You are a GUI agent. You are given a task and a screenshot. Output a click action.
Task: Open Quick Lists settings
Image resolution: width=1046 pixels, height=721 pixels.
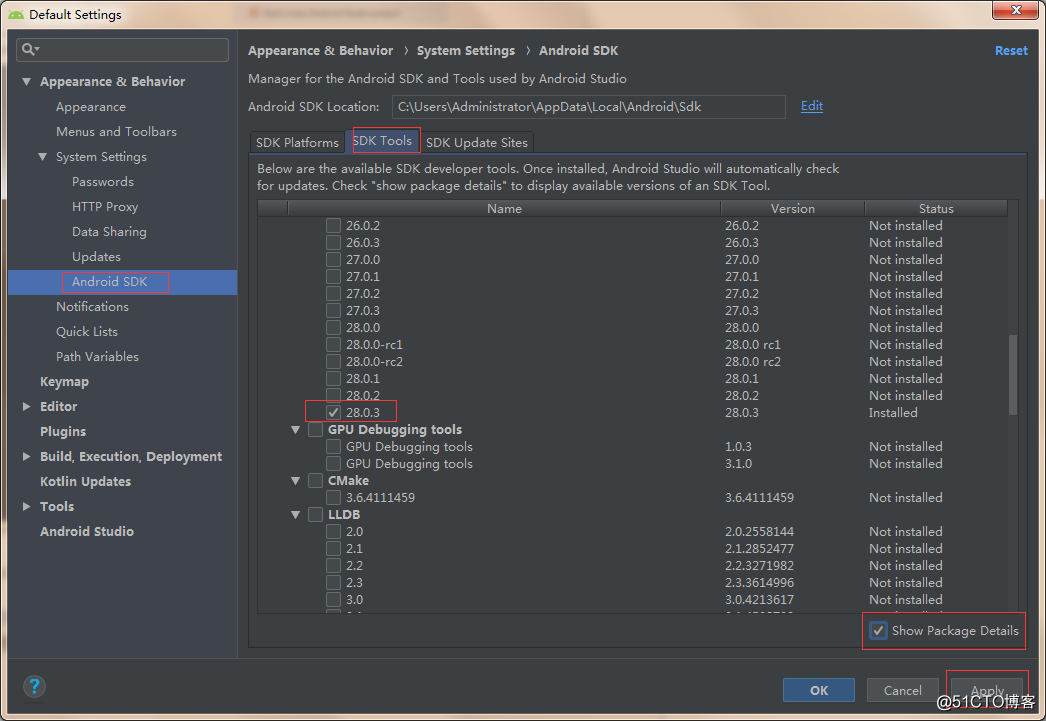(x=87, y=331)
